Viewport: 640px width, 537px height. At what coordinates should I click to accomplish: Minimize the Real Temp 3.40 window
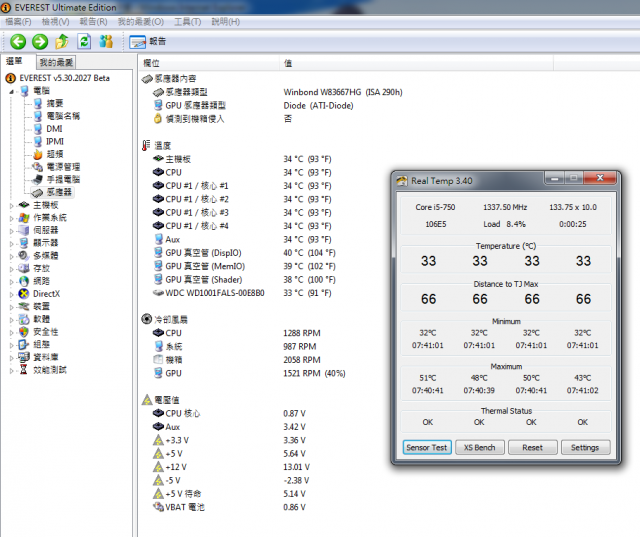coord(554,178)
